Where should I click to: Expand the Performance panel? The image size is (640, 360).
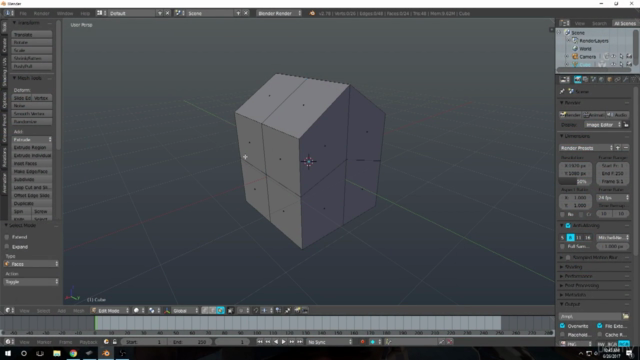578,276
